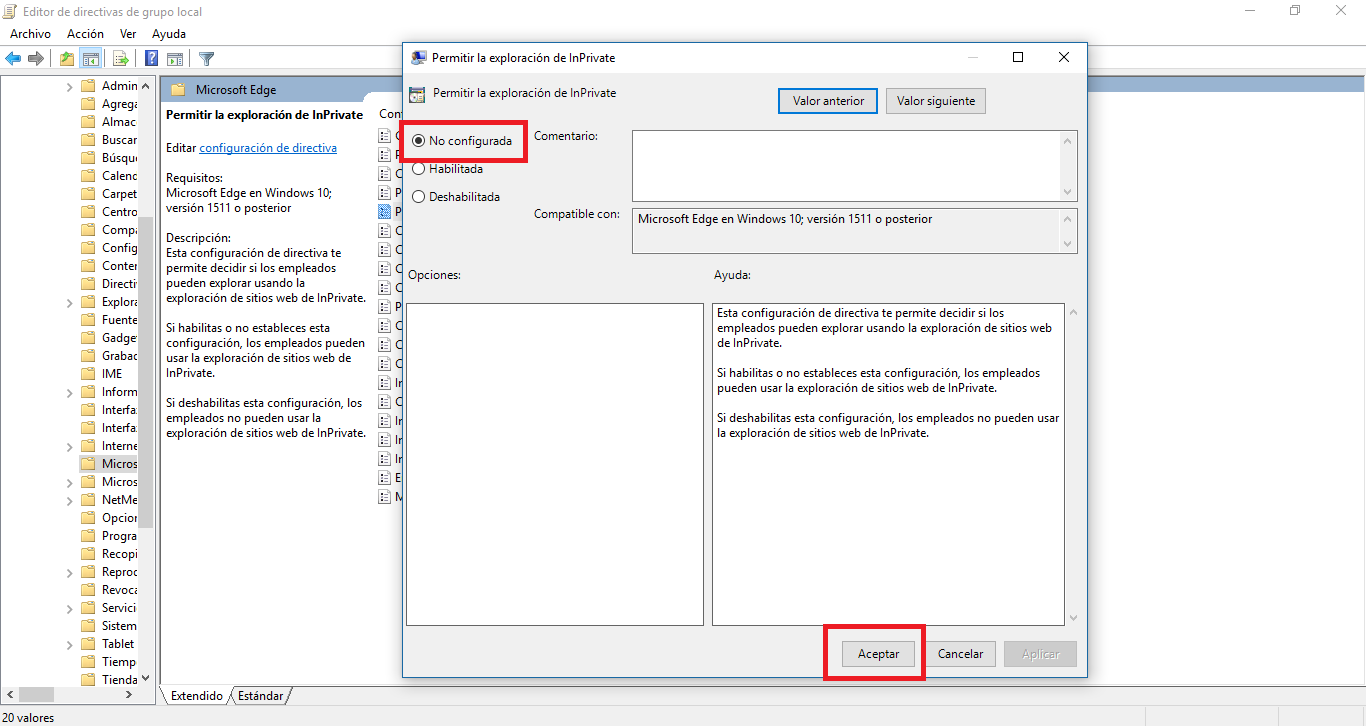This screenshot has height=726, width=1366.
Task: Click the grey Forward arrow in toolbar
Action: pyautogui.click(x=36, y=58)
